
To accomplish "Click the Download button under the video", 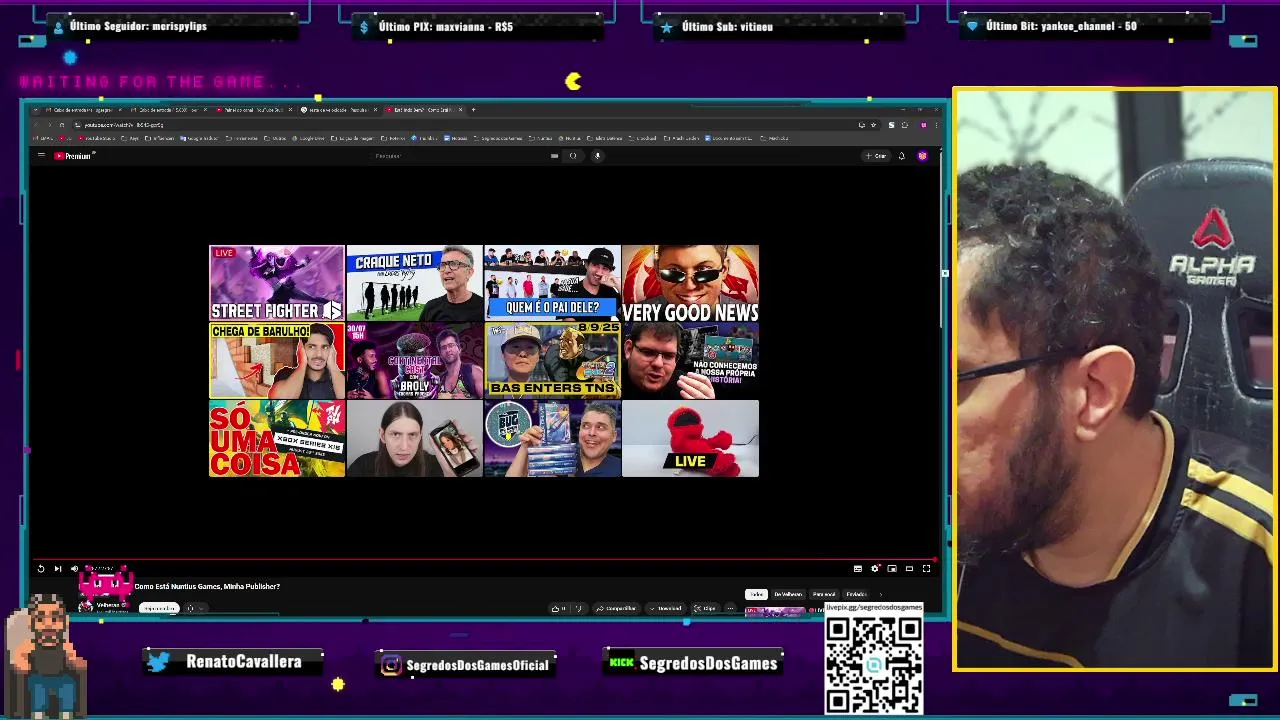I will pyautogui.click(x=665, y=608).
